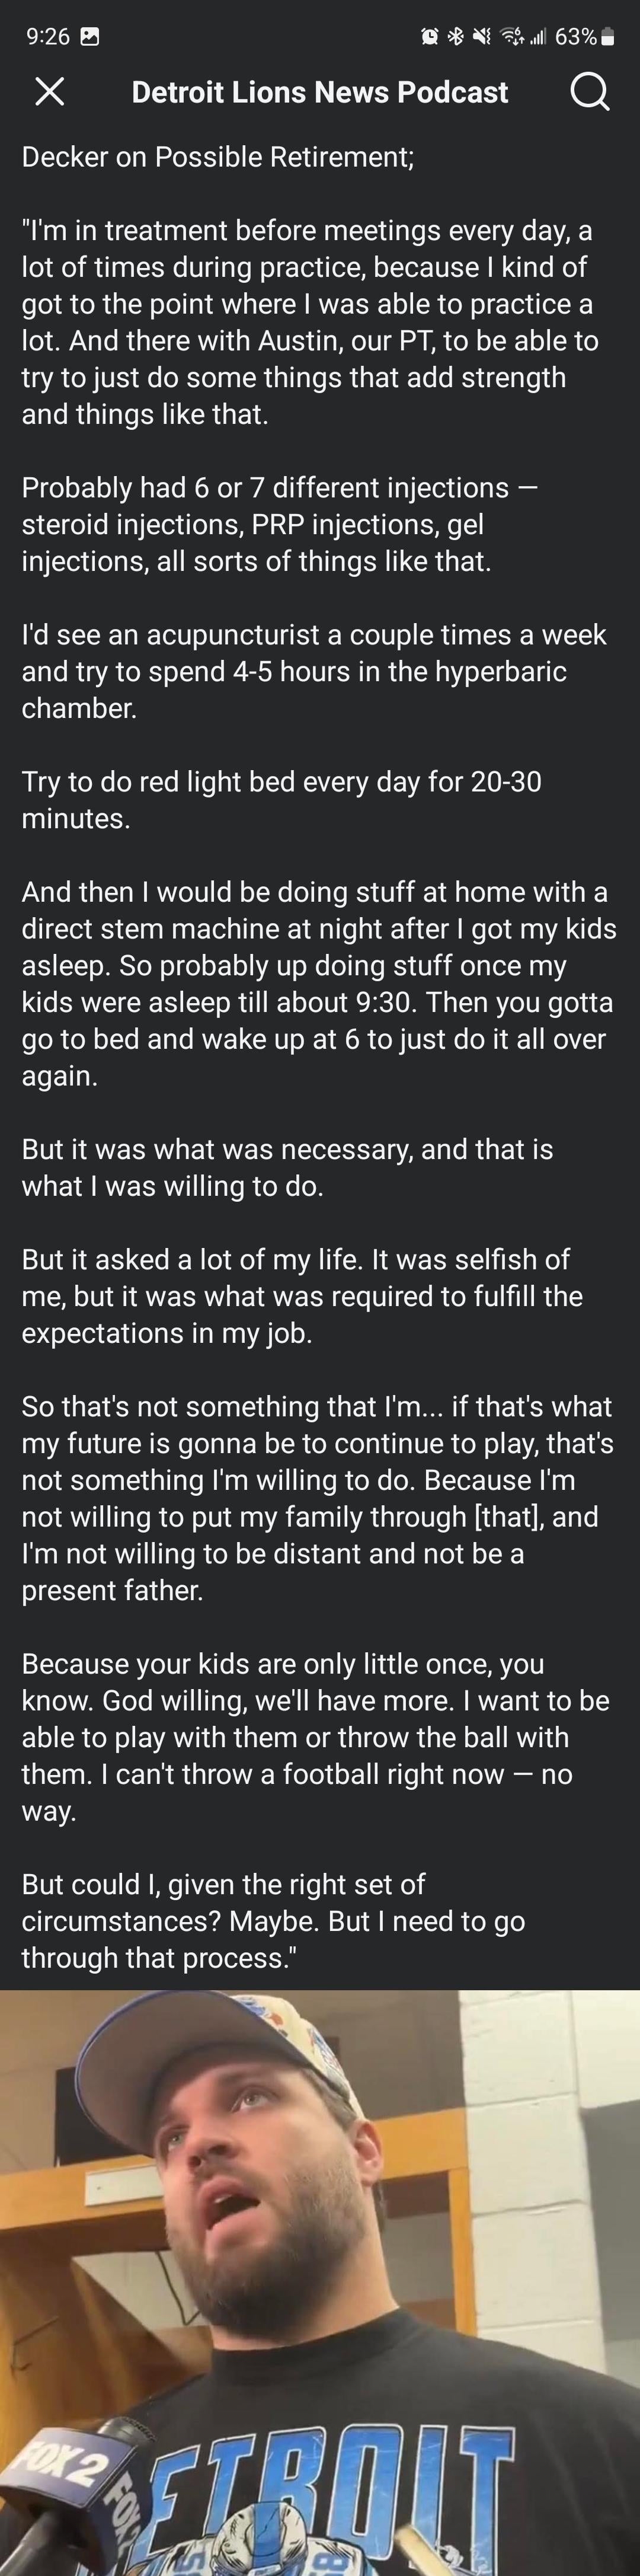
Task: Tap the alarm clock status icon
Action: click(429, 37)
